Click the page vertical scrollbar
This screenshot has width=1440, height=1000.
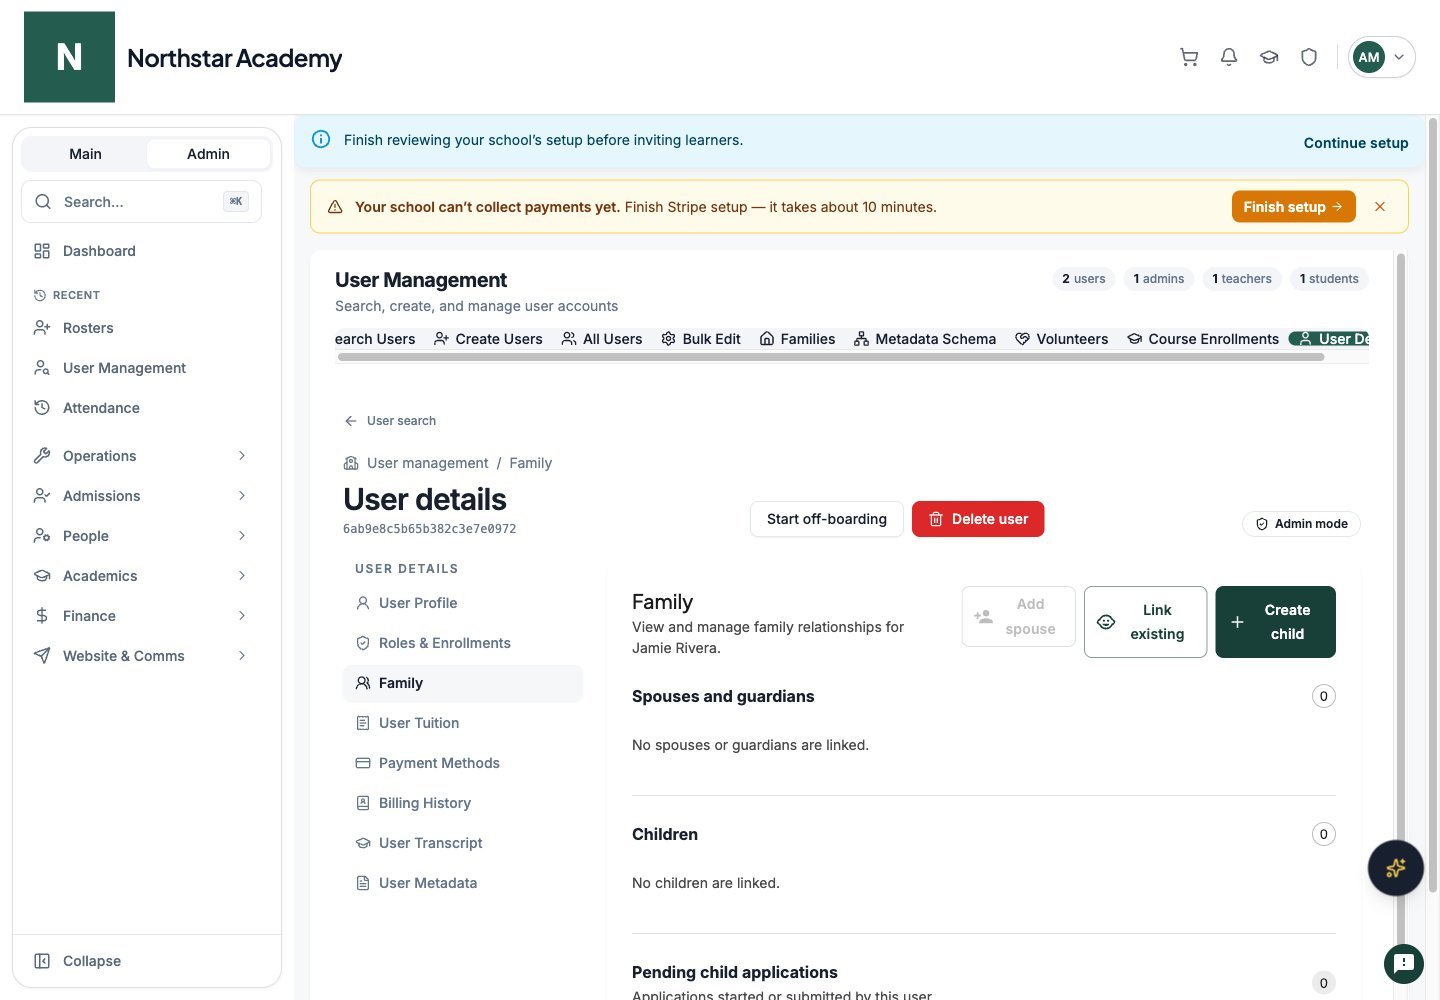(1432, 505)
